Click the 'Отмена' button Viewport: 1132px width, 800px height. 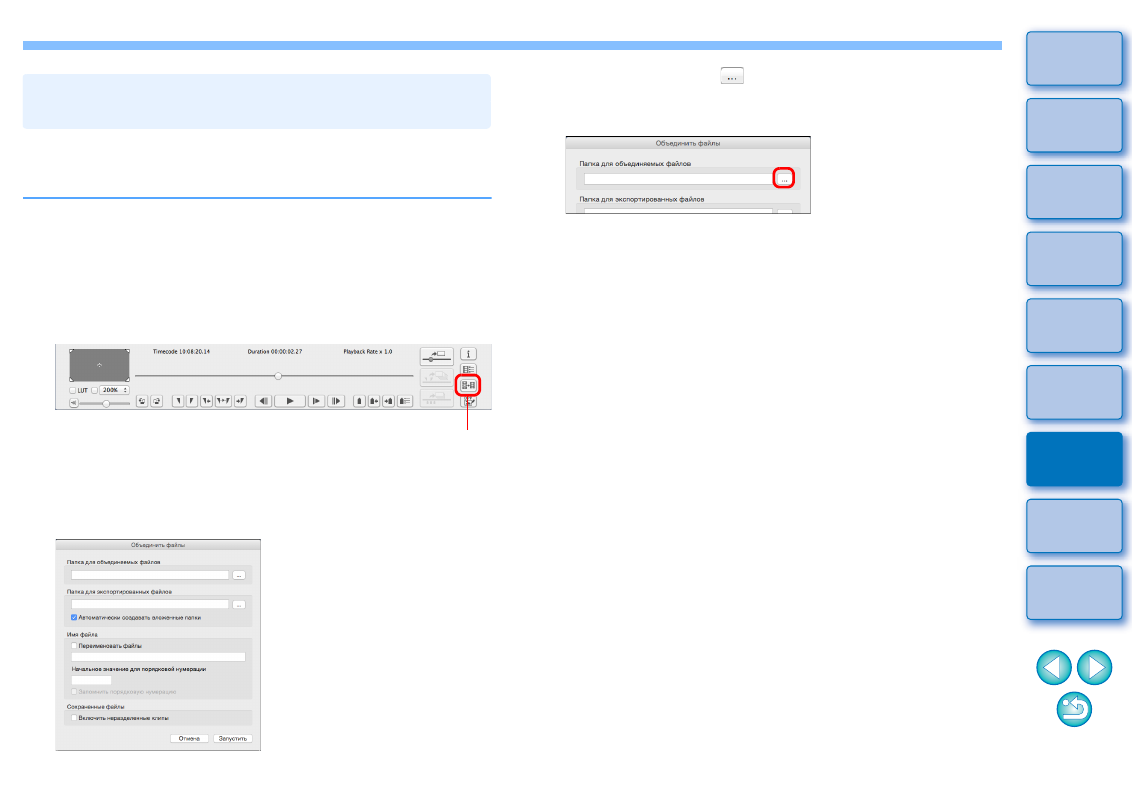click(x=189, y=739)
